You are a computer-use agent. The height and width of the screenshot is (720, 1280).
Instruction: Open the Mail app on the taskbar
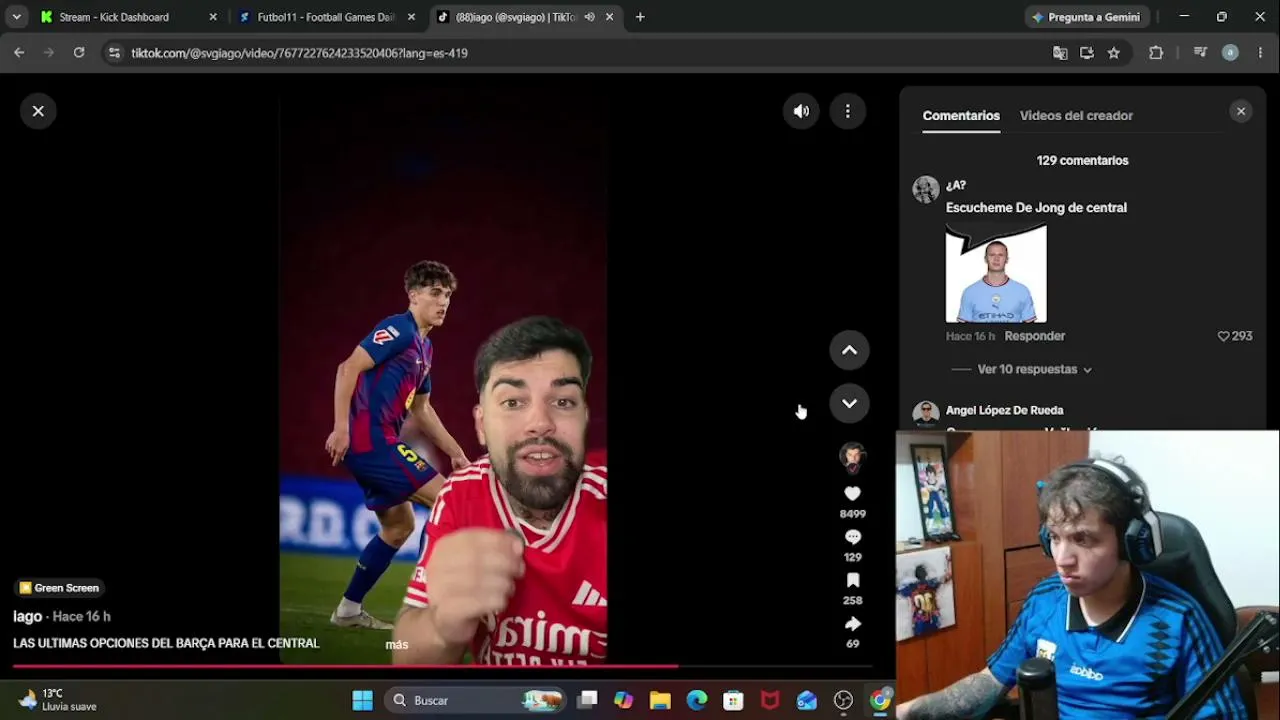tap(807, 700)
